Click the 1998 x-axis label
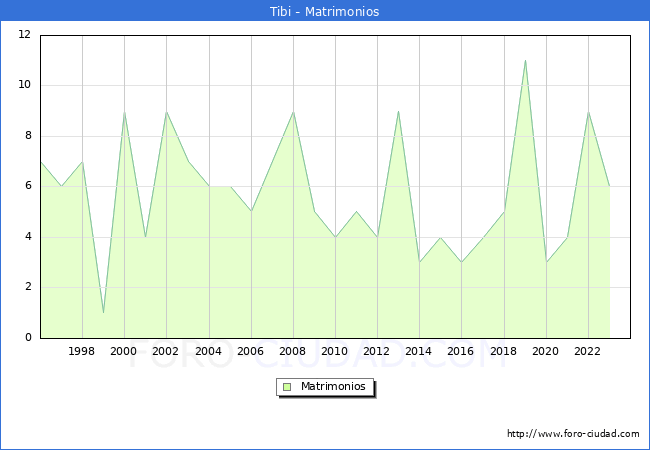The image size is (650, 450). (82, 352)
